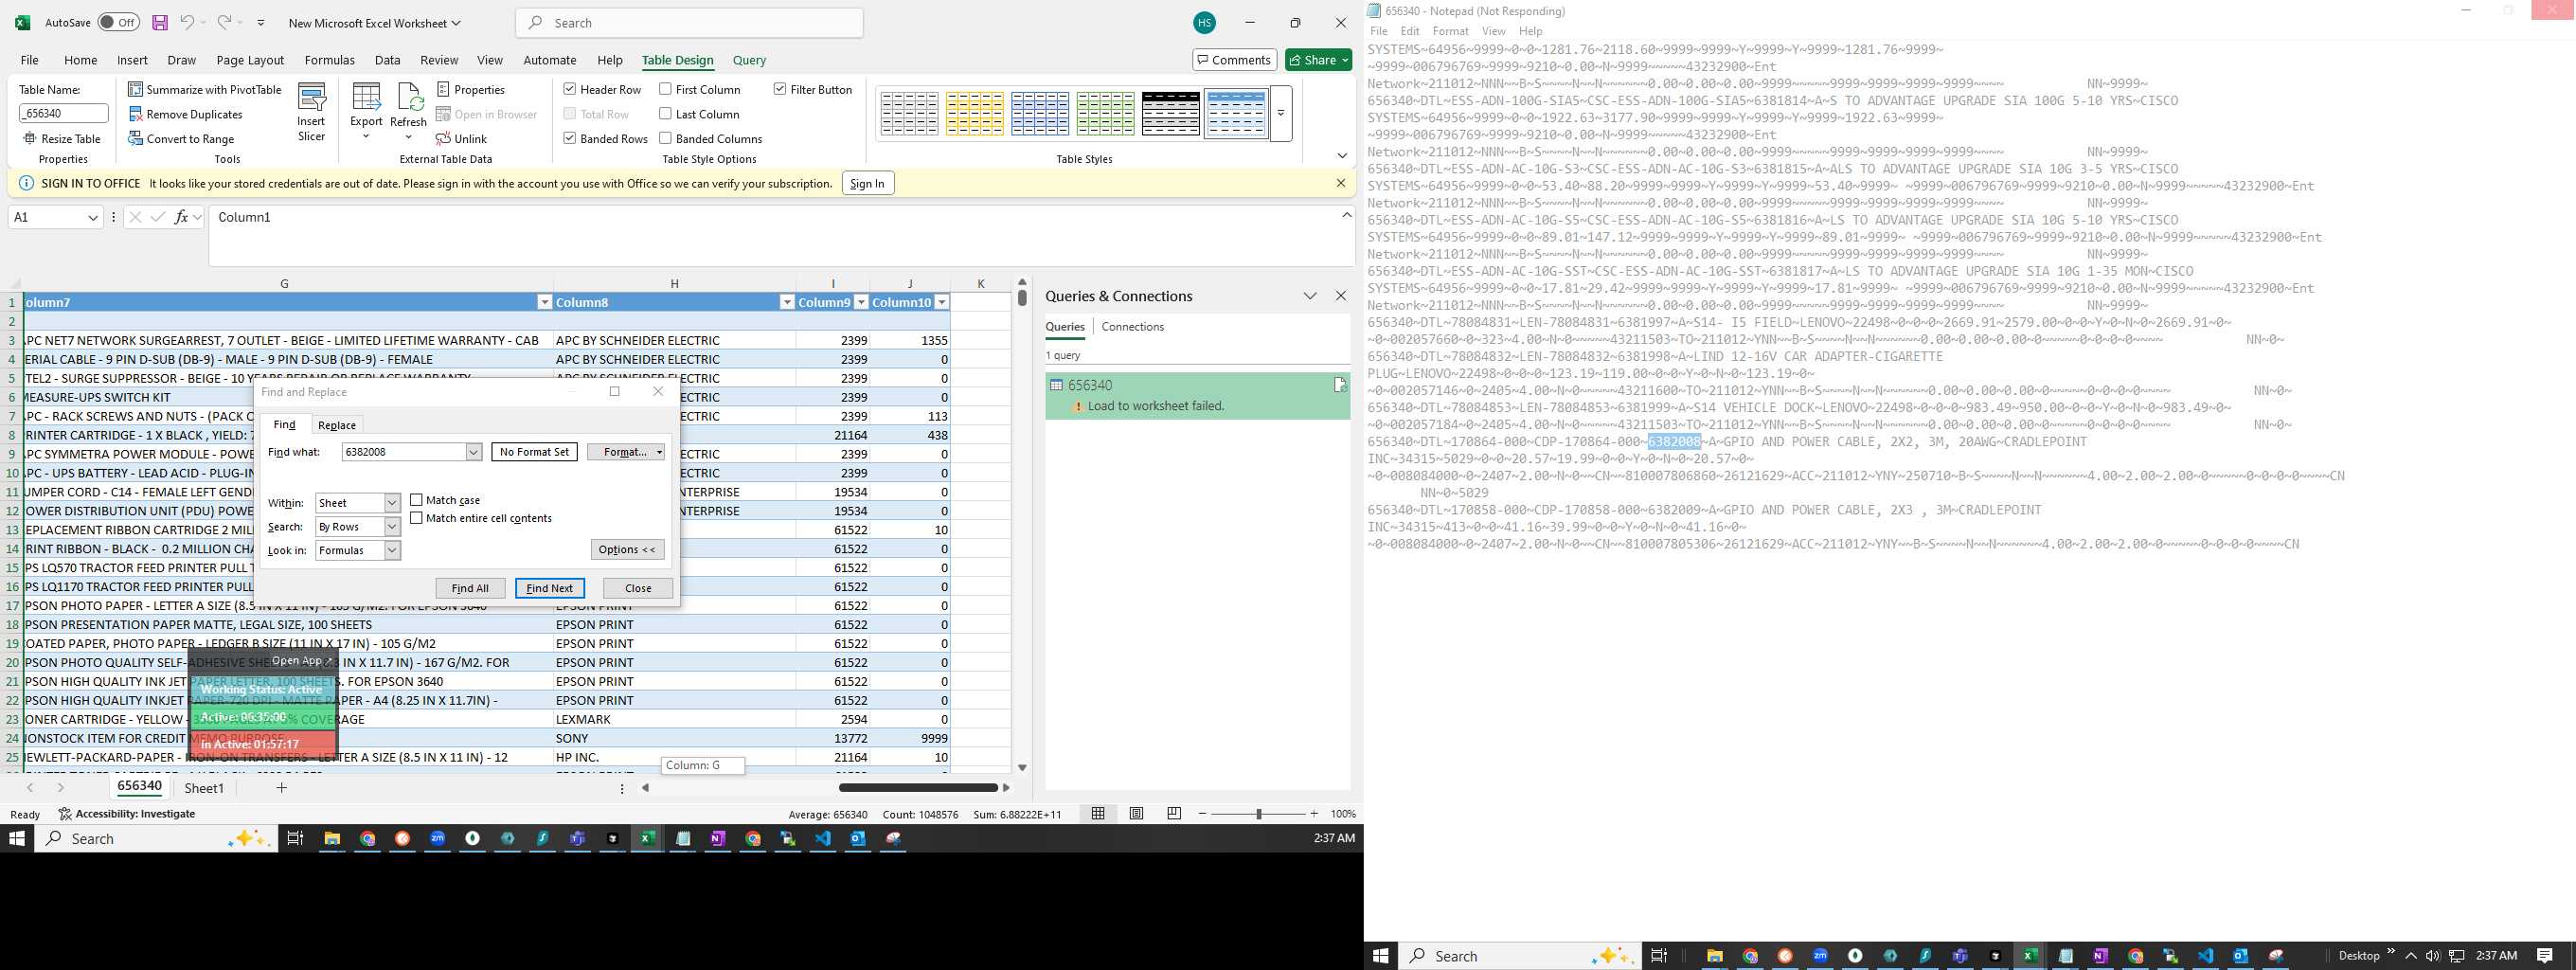Click the Save icon in Excel title bar
This screenshot has height=970, width=2576.
pos(160,22)
